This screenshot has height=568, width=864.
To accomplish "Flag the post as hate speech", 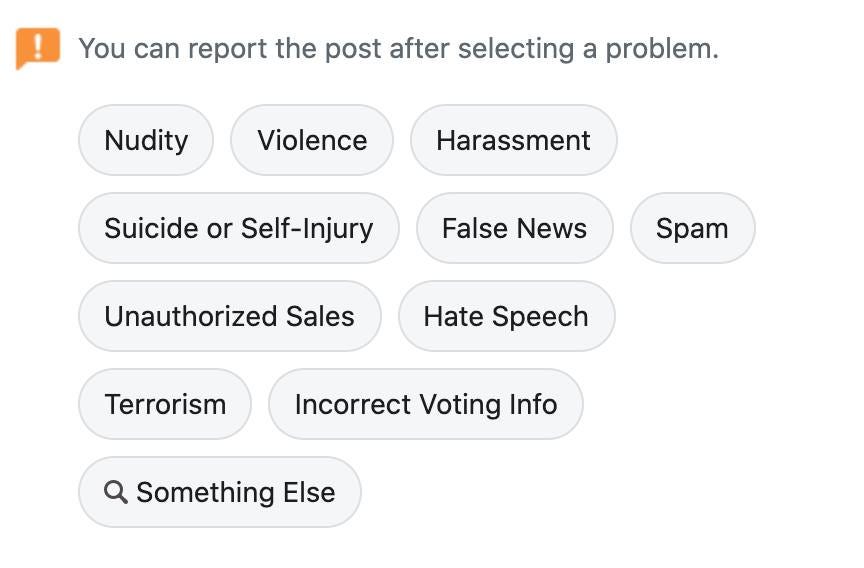I will pos(506,316).
